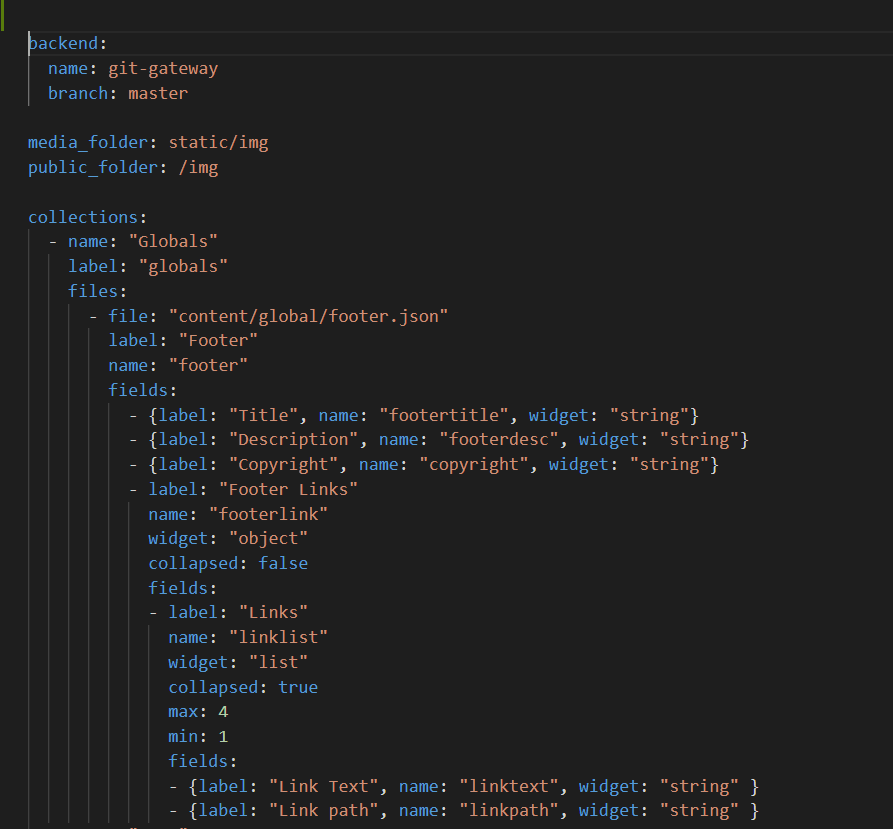
Task: Click the string "Footer" label value
Action: (x=218, y=340)
